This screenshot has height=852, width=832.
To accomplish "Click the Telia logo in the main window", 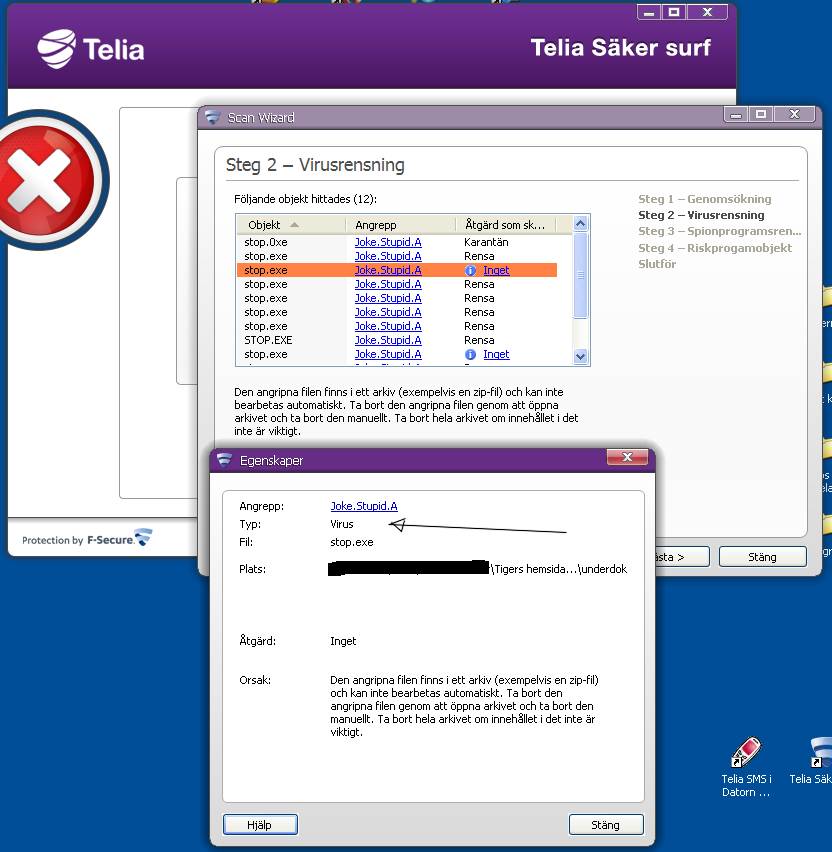I will coord(91,49).
